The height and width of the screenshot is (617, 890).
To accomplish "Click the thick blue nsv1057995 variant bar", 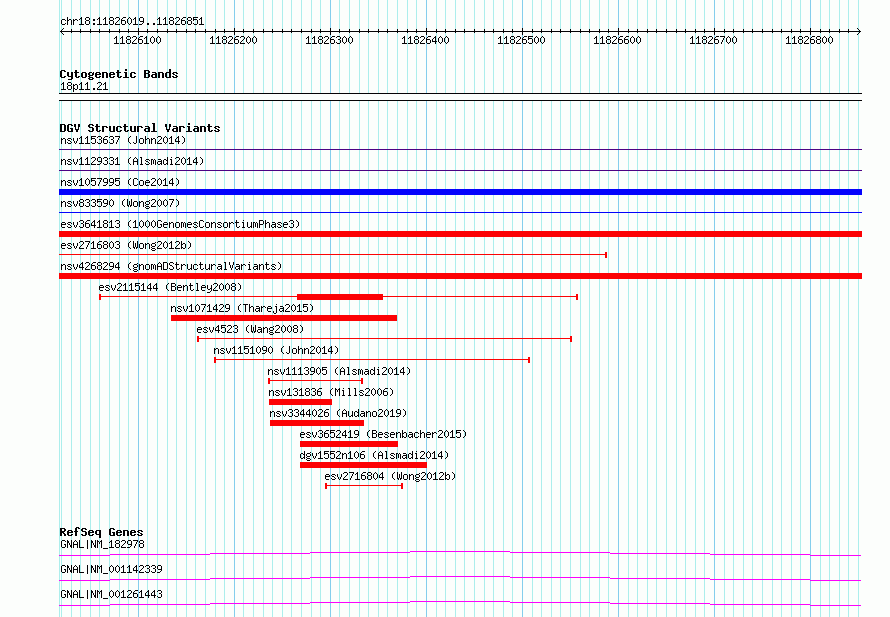I will click(x=460, y=192).
